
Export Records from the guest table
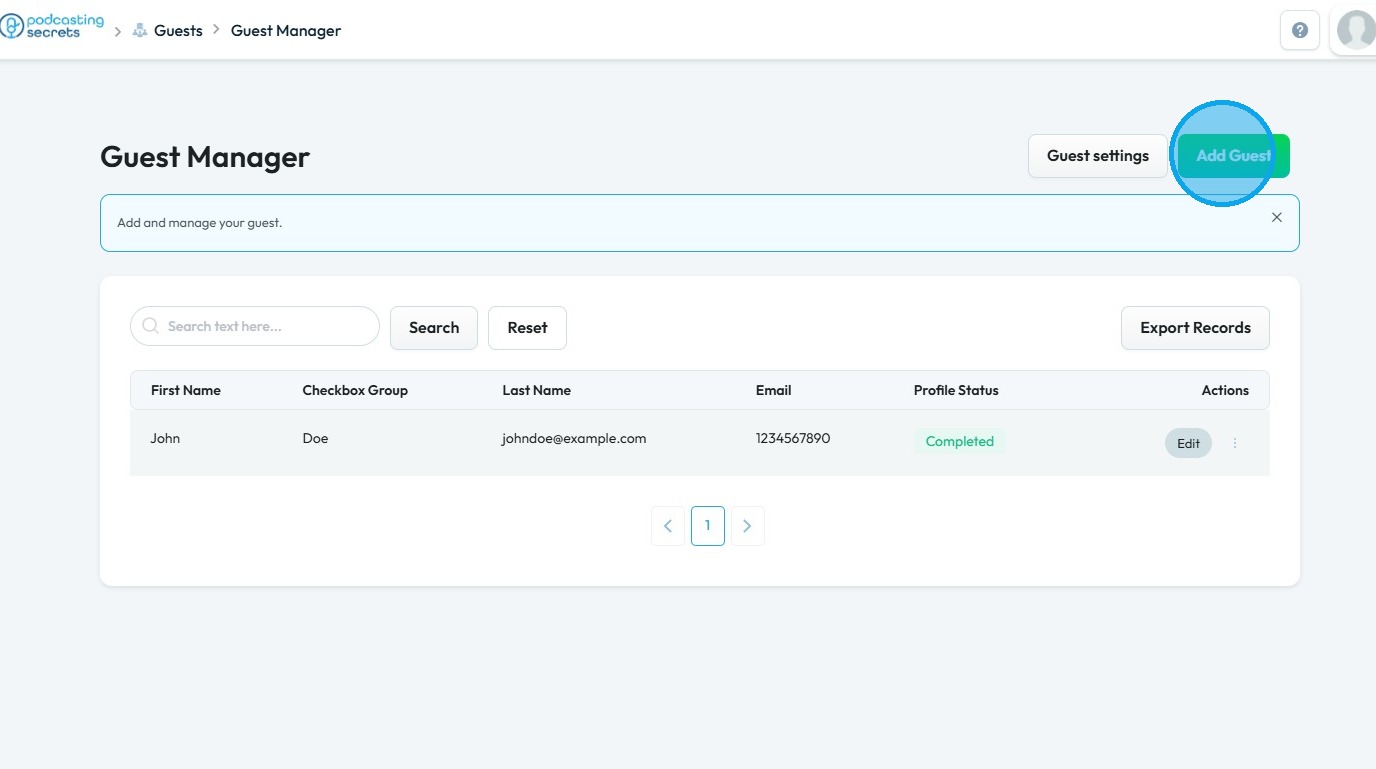tap(1195, 328)
